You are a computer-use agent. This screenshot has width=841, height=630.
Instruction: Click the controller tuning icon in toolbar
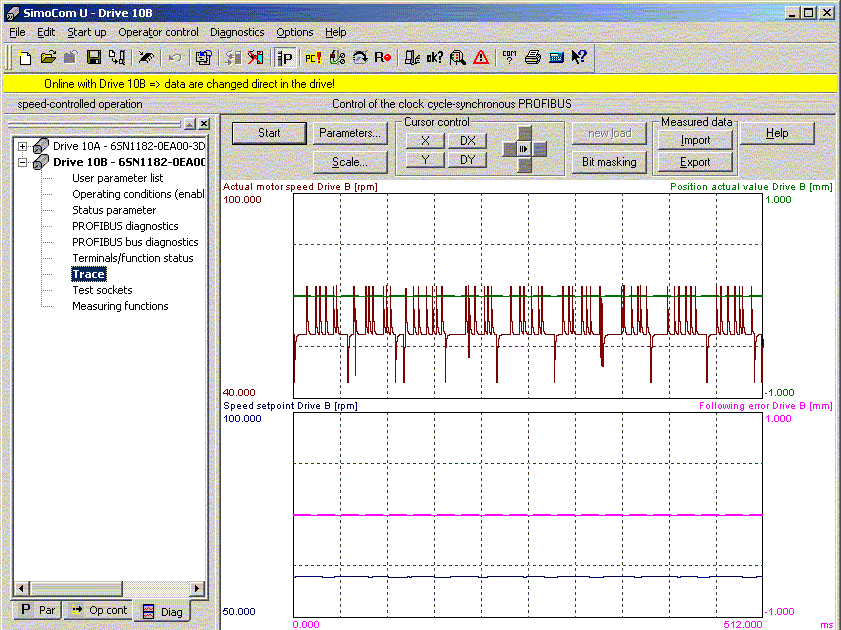pos(337,57)
